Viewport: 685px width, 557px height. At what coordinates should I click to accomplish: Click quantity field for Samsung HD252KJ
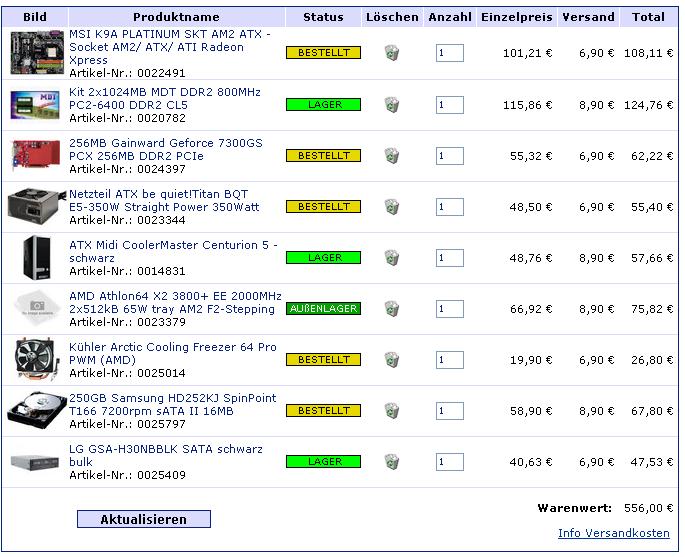[450, 411]
